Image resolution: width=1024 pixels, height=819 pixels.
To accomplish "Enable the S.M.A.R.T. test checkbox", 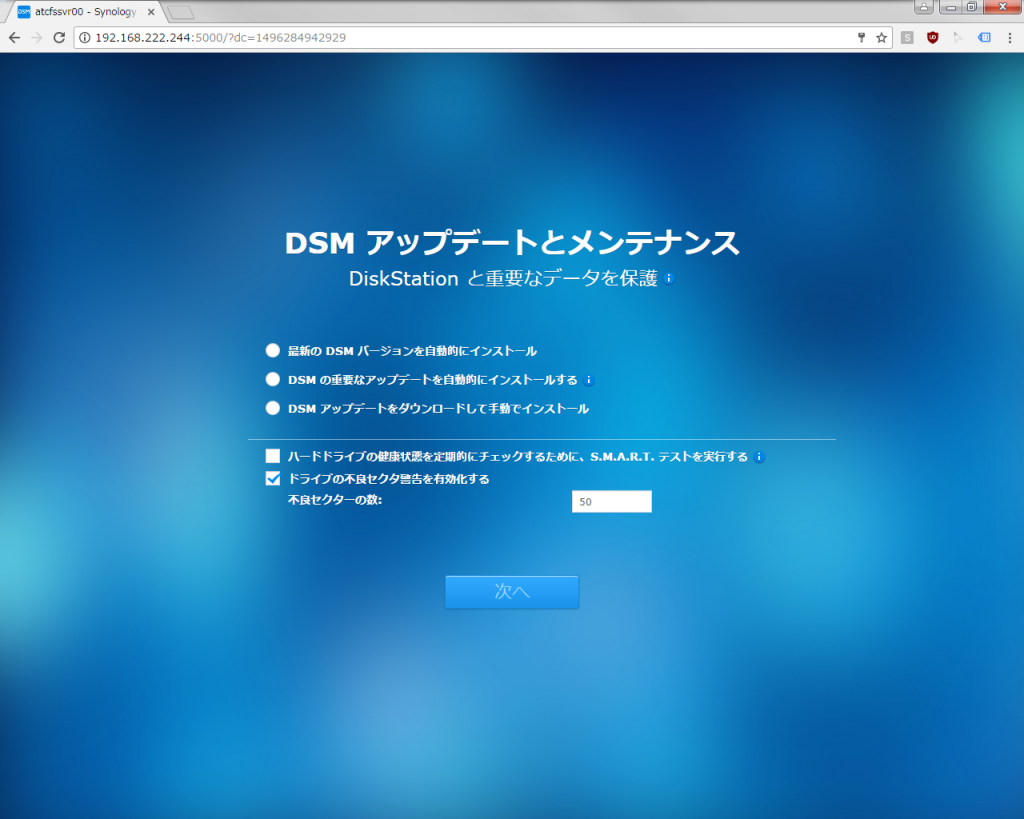I will pos(273,456).
